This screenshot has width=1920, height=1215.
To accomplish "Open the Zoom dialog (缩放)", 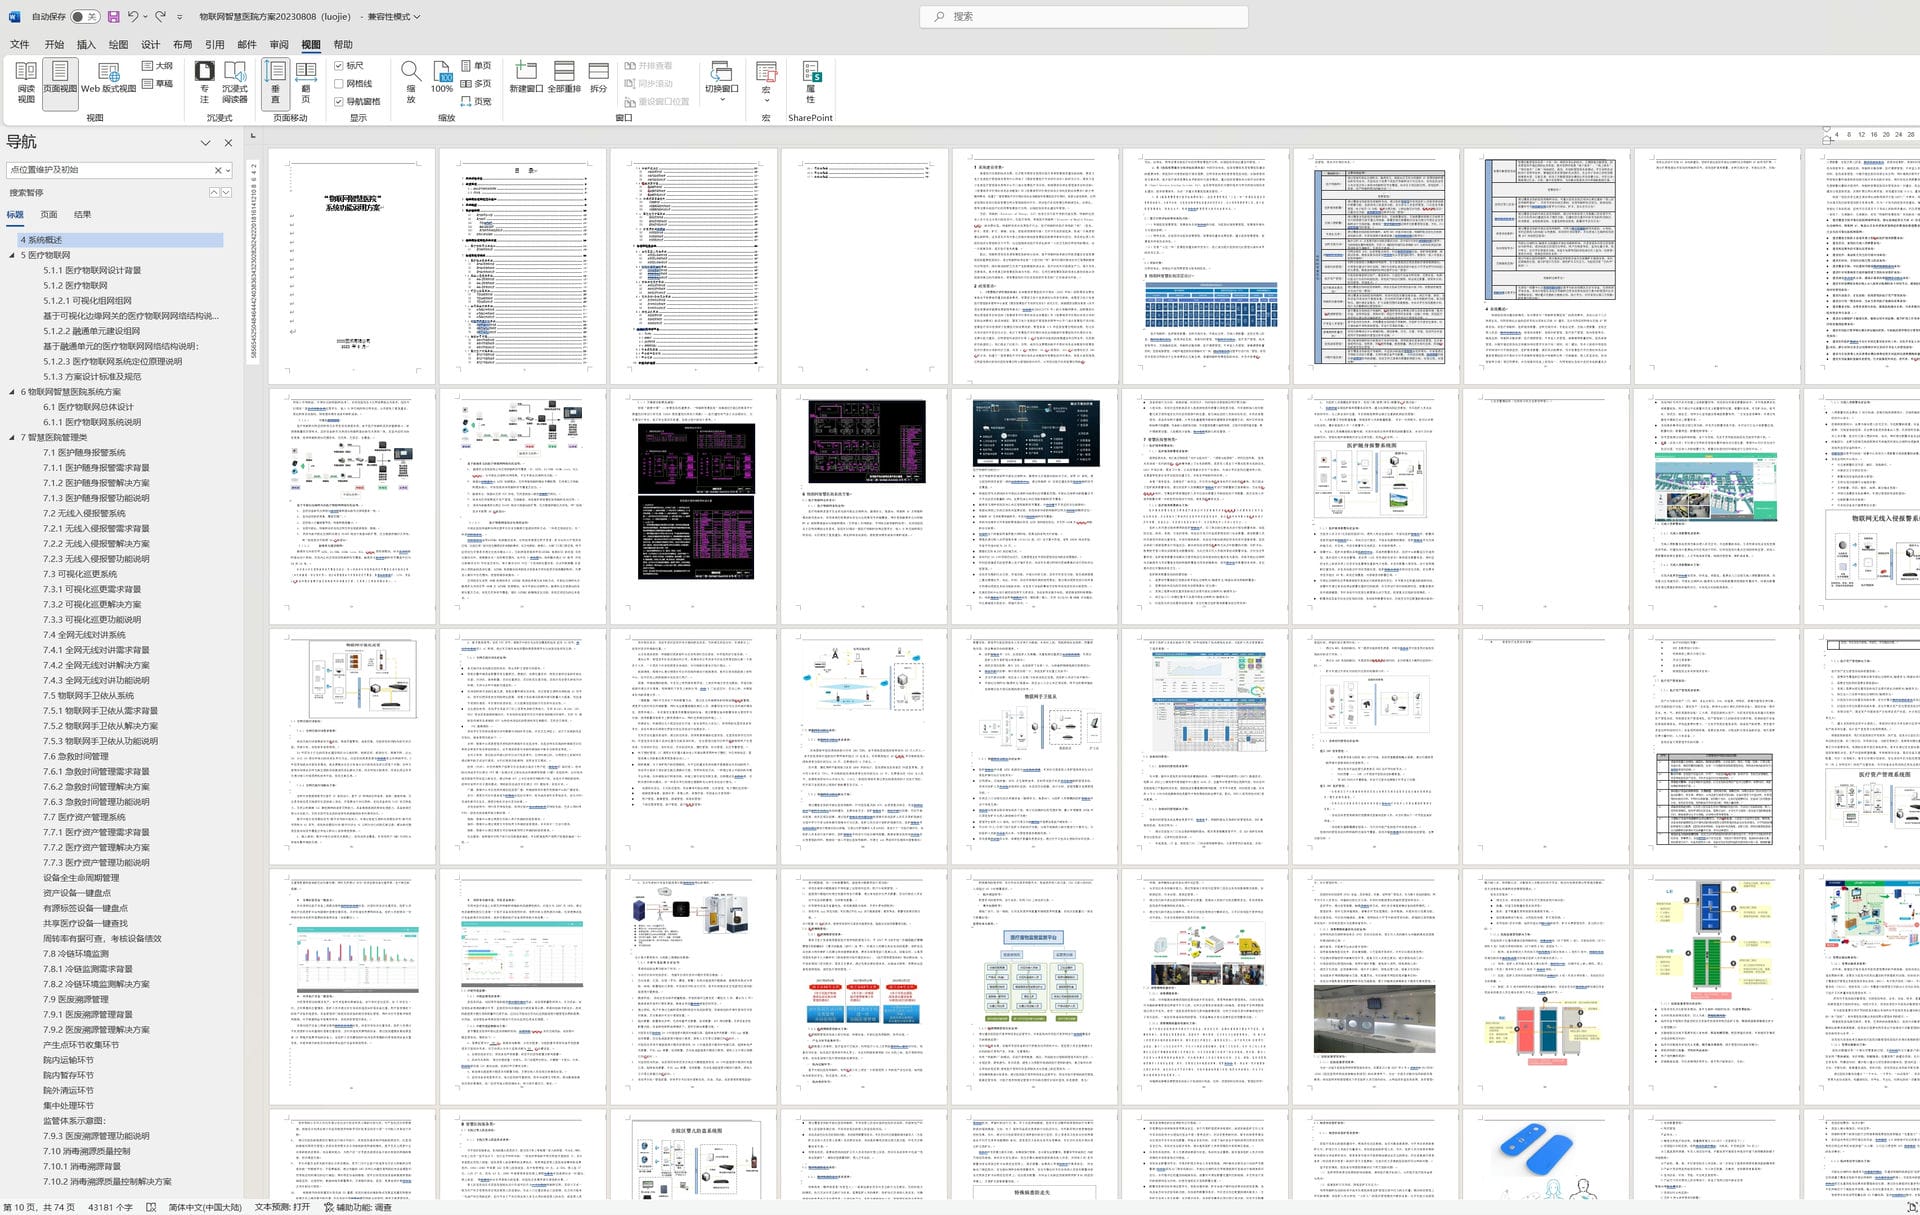I will pyautogui.click(x=410, y=81).
